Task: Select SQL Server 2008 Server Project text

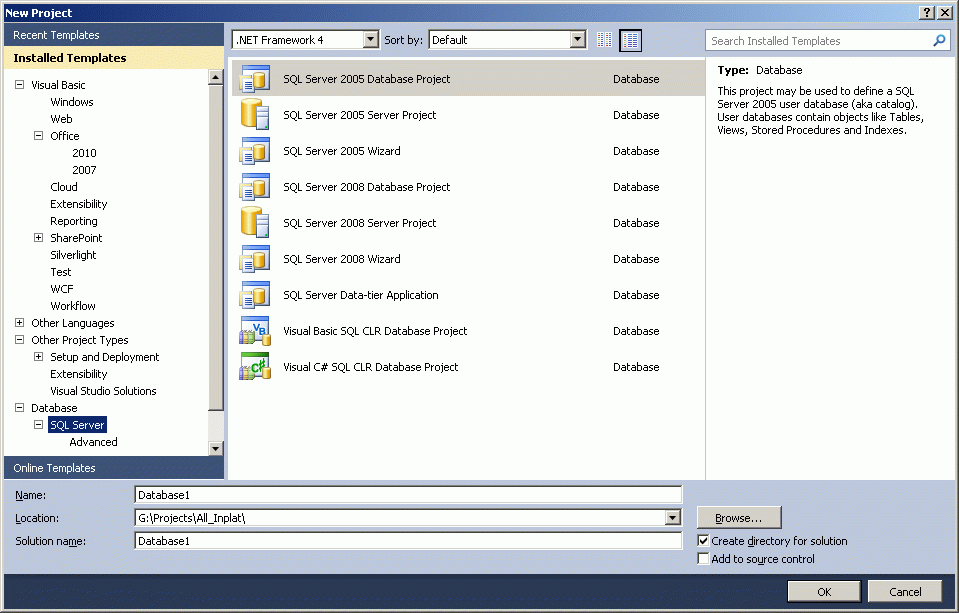Action: click(359, 223)
